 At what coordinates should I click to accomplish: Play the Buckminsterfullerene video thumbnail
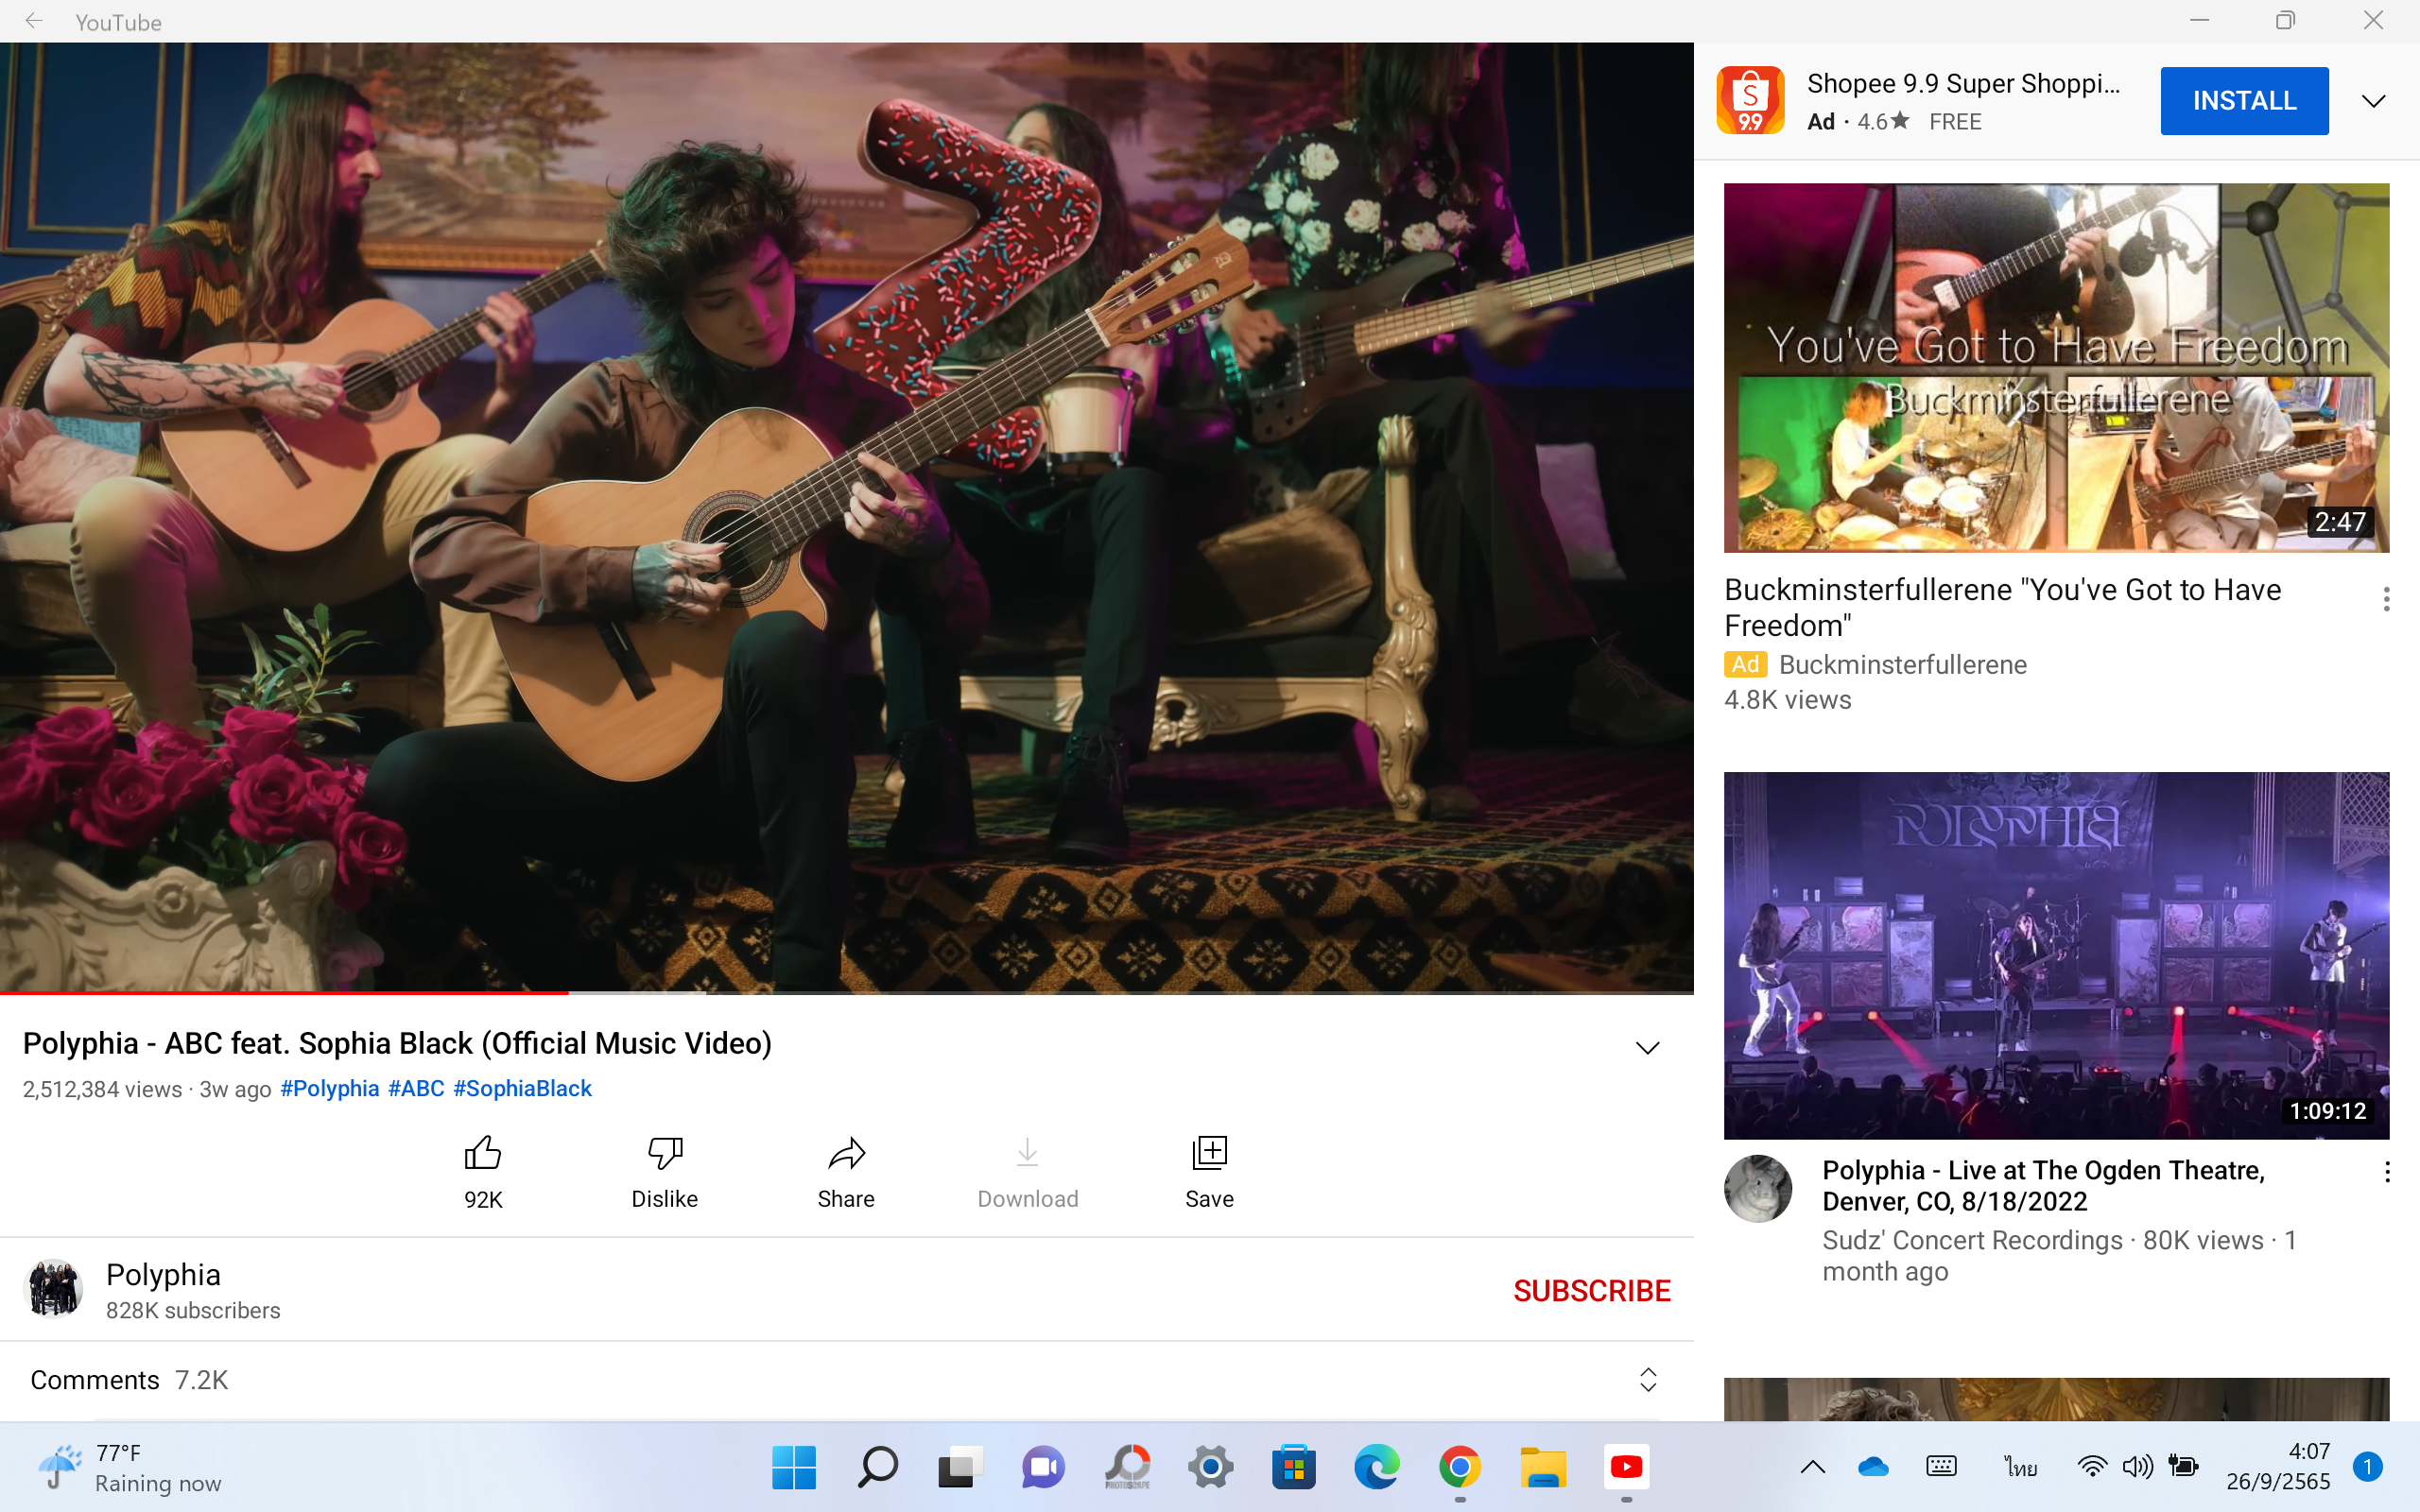pyautogui.click(x=2056, y=367)
